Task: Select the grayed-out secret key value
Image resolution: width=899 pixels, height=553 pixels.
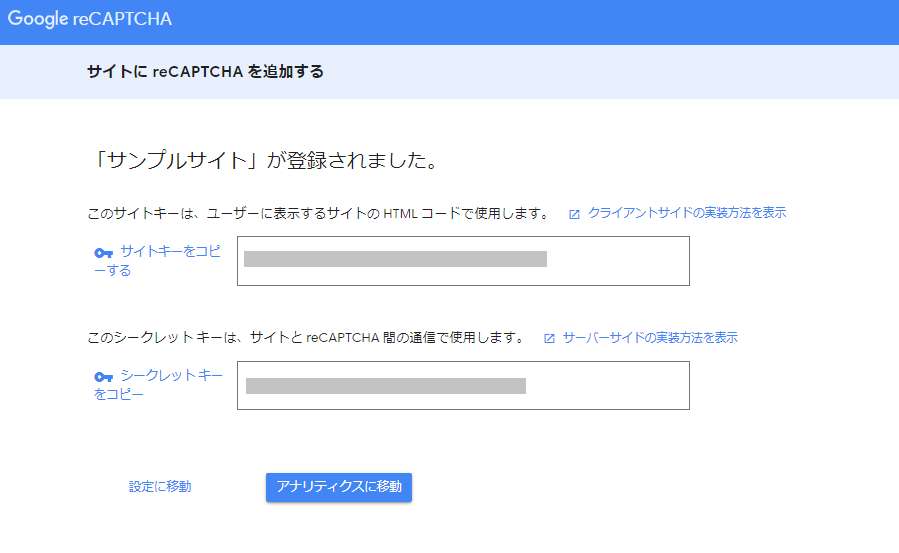Action: (x=386, y=386)
